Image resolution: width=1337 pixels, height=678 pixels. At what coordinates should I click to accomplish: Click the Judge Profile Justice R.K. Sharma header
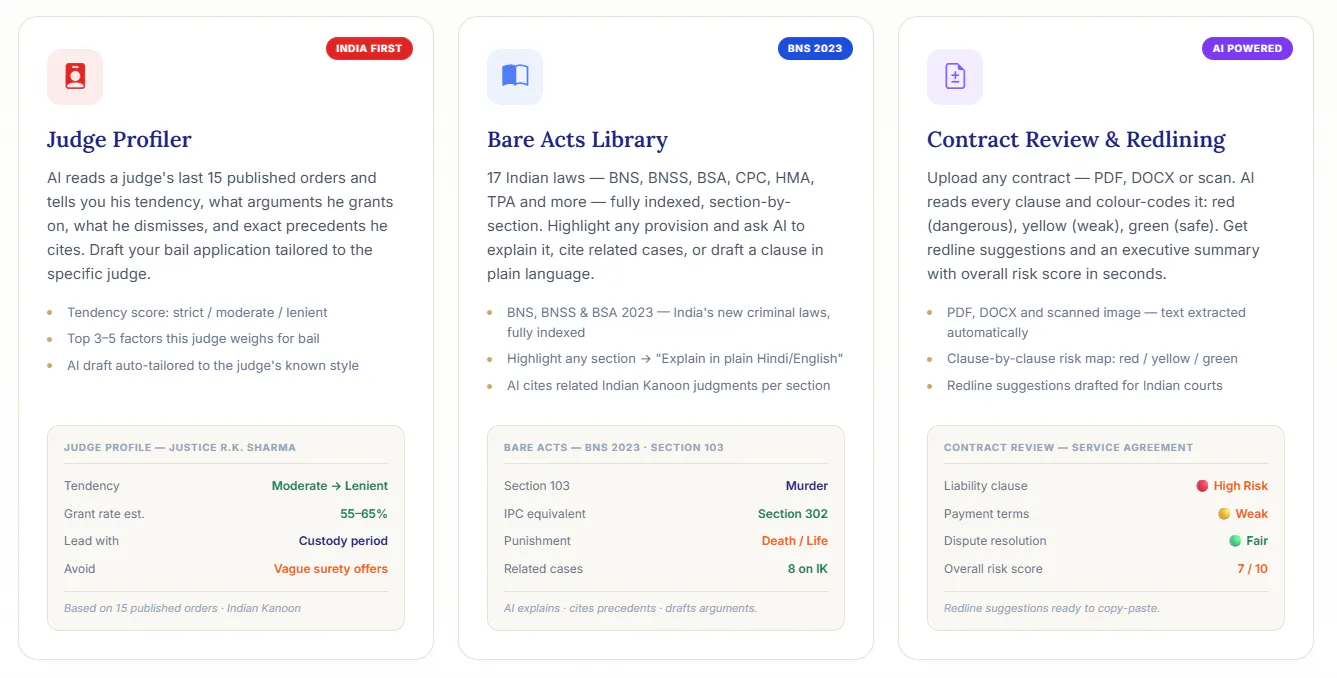(x=180, y=447)
